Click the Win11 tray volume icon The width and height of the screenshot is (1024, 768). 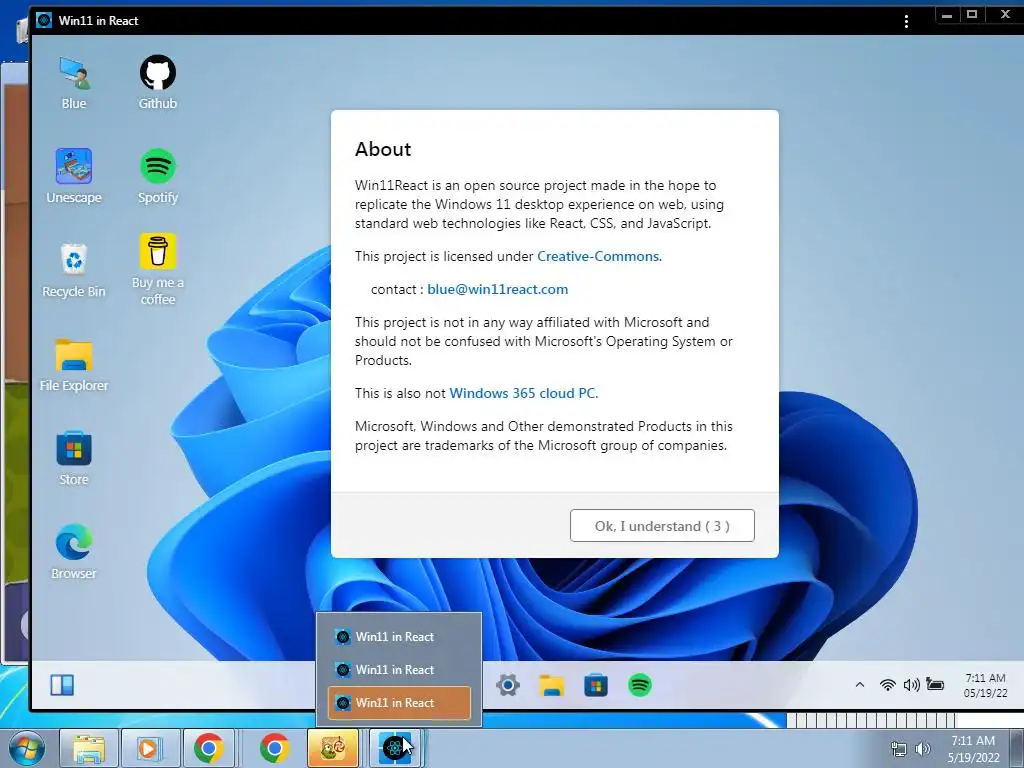pos(911,685)
